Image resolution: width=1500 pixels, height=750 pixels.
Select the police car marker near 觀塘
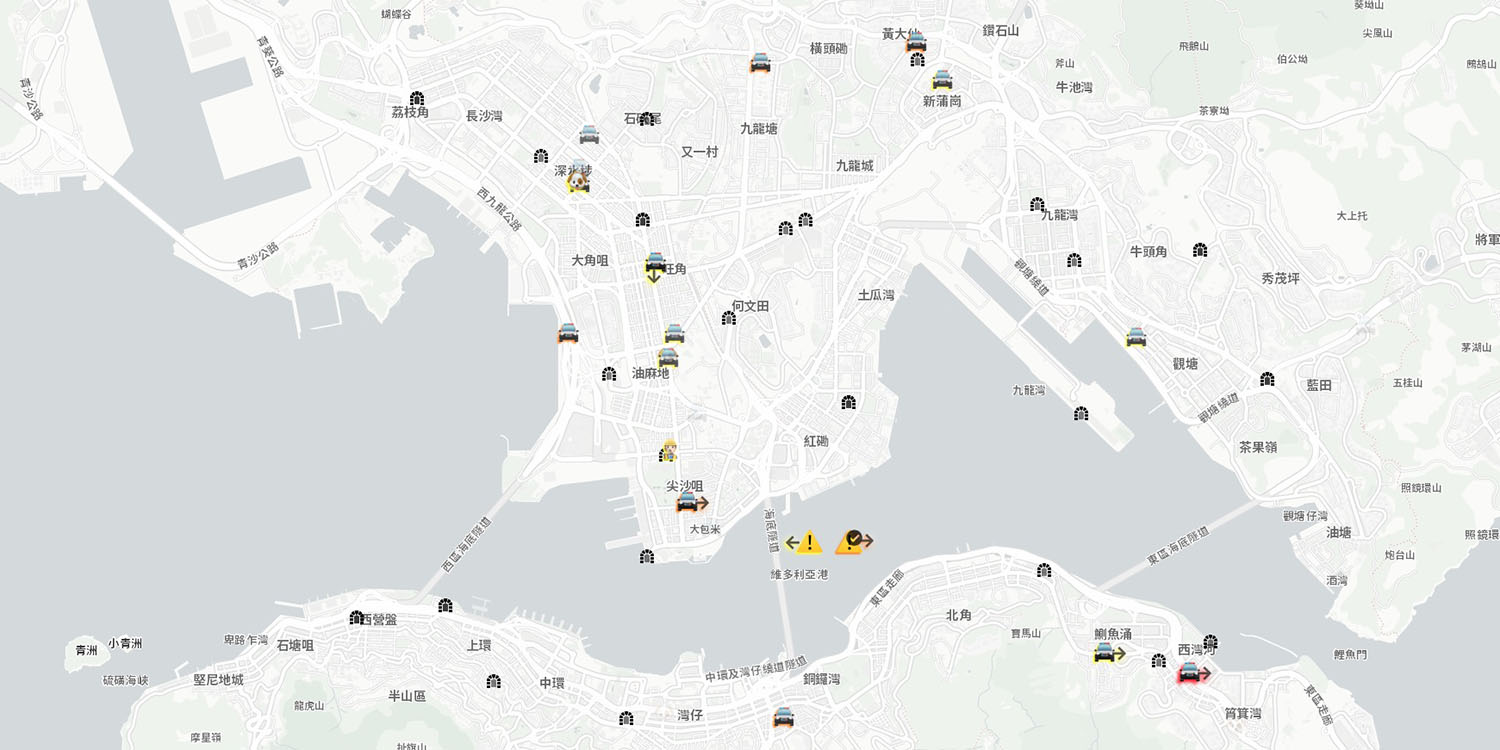tap(1136, 337)
